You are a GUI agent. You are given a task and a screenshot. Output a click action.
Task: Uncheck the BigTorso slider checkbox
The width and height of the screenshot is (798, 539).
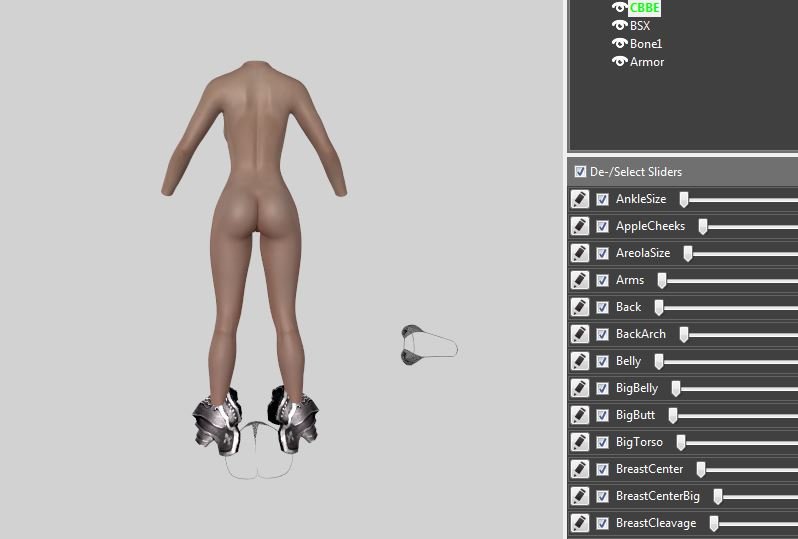click(602, 442)
